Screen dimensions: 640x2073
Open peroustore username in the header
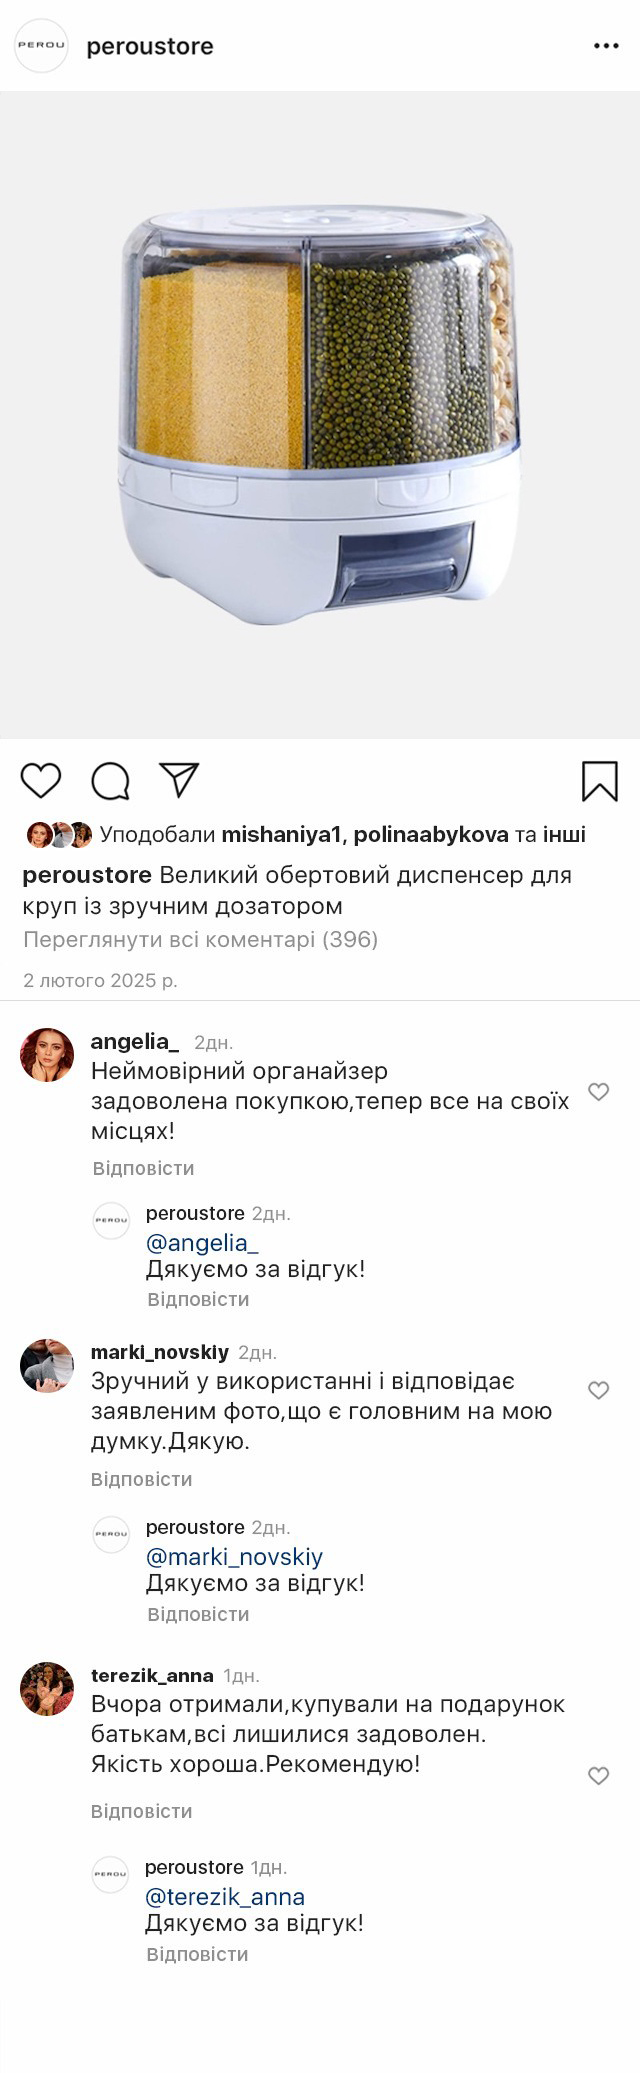(150, 46)
